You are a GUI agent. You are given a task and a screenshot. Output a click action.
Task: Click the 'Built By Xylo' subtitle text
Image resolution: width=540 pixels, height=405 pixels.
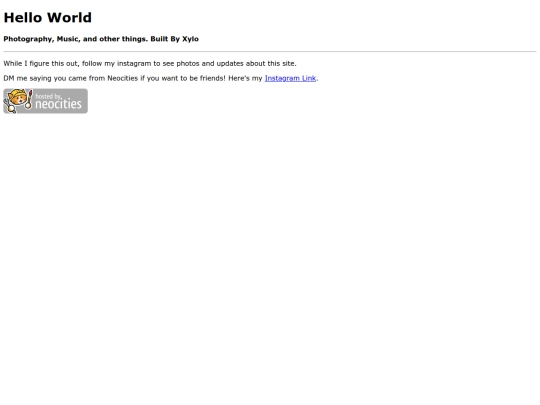174,39
